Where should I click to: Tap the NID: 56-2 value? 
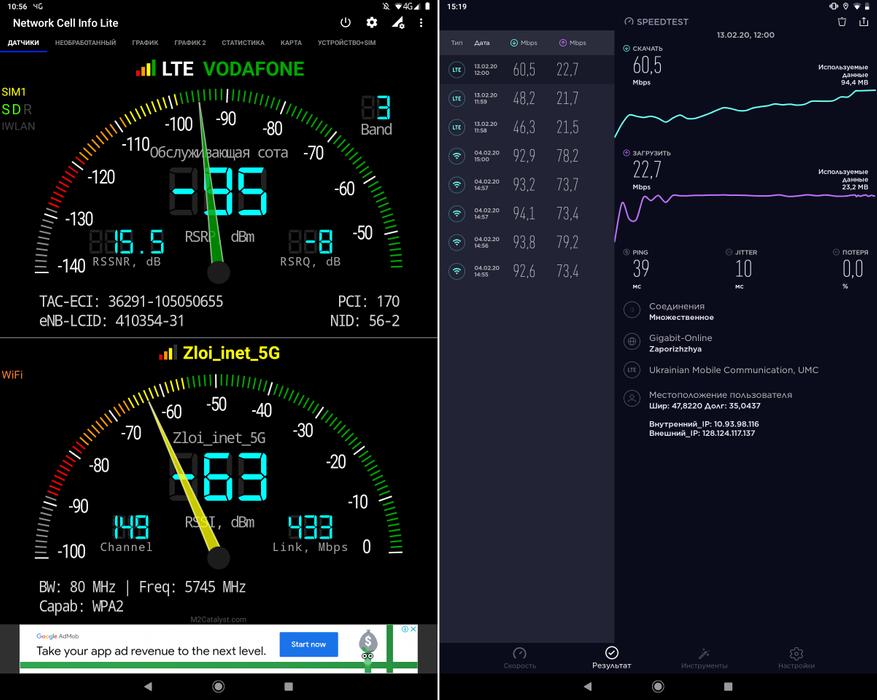(x=365, y=321)
